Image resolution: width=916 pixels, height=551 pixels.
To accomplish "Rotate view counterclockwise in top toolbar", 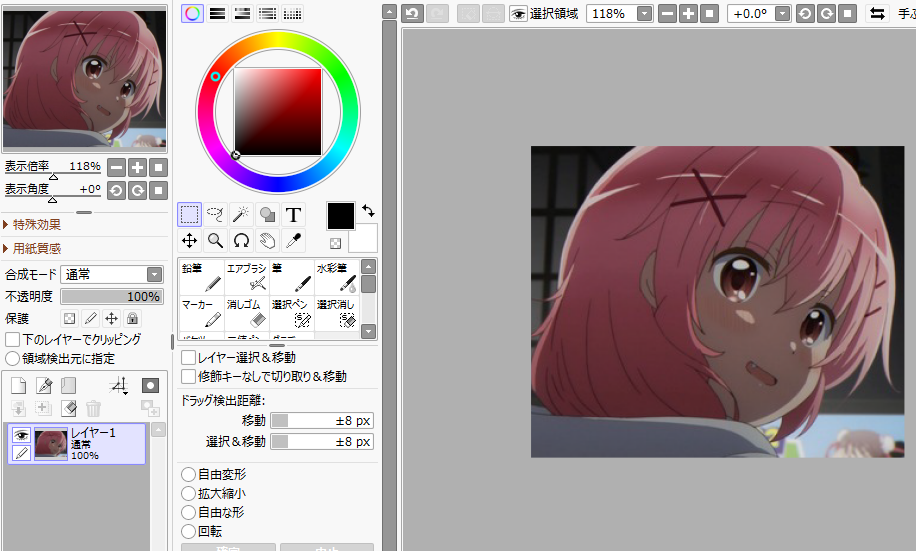I will (x=805, y=13).
